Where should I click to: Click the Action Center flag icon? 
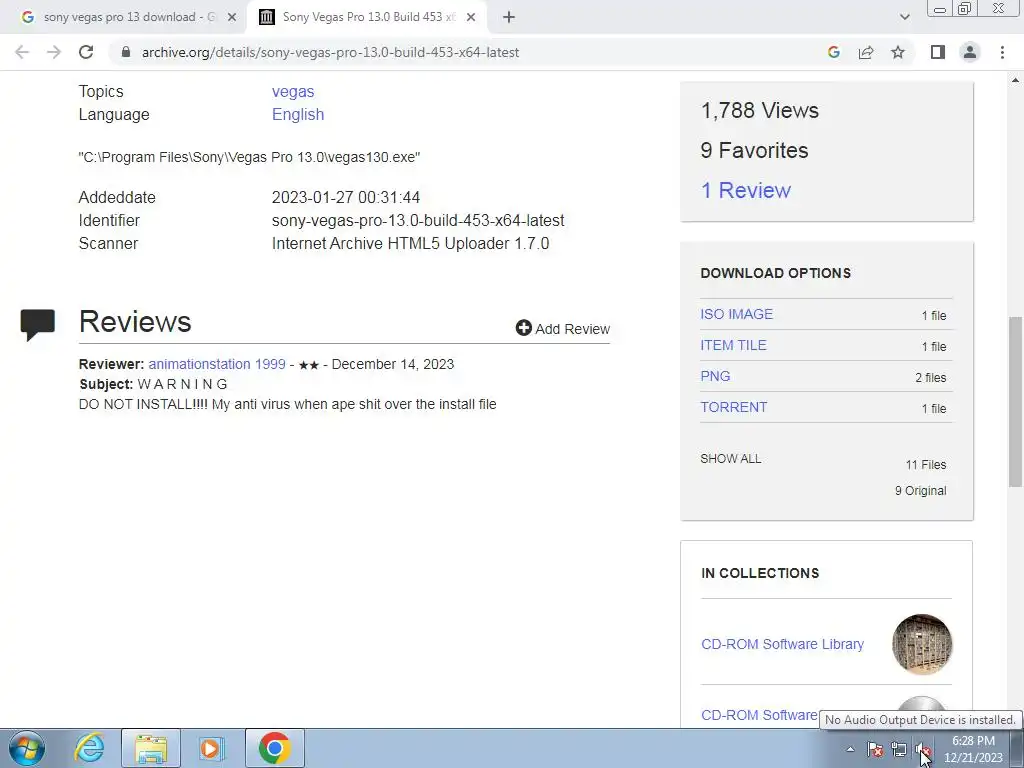point(875,749)
